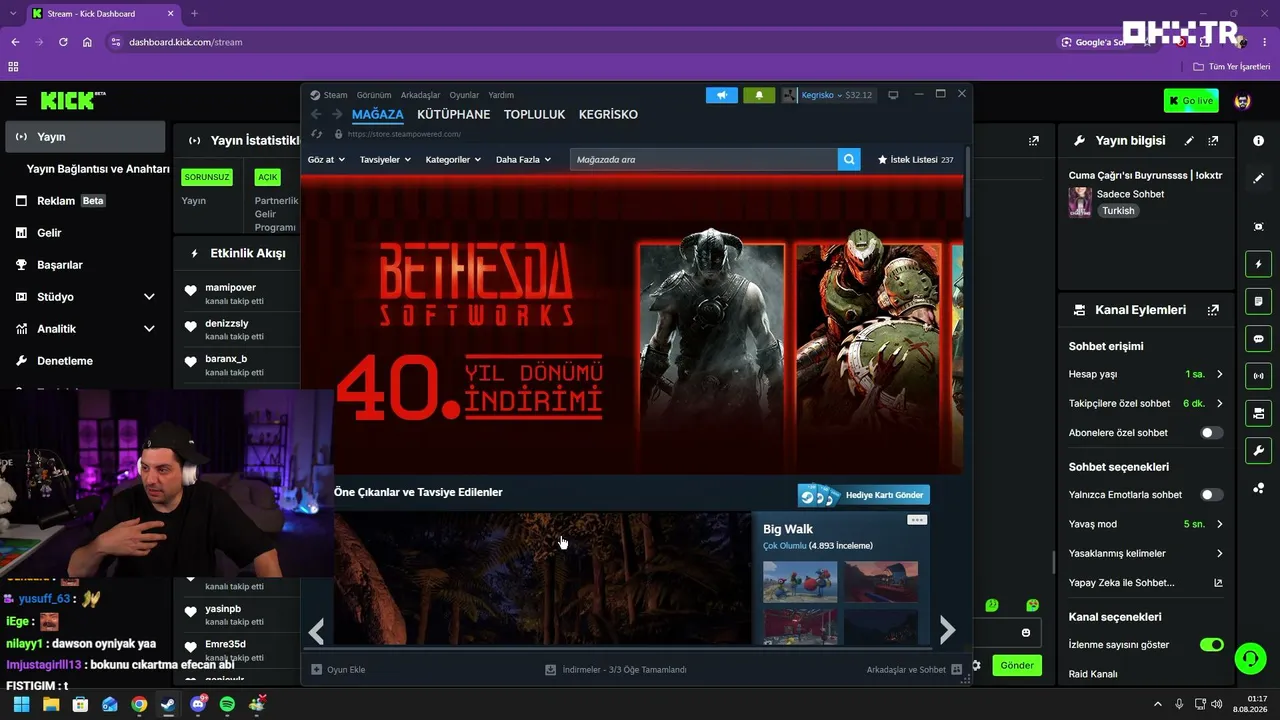Open Yasaklanmış kelimeler chevron
Viewport: 1280px width, 720px height.
pos(1219,553)
